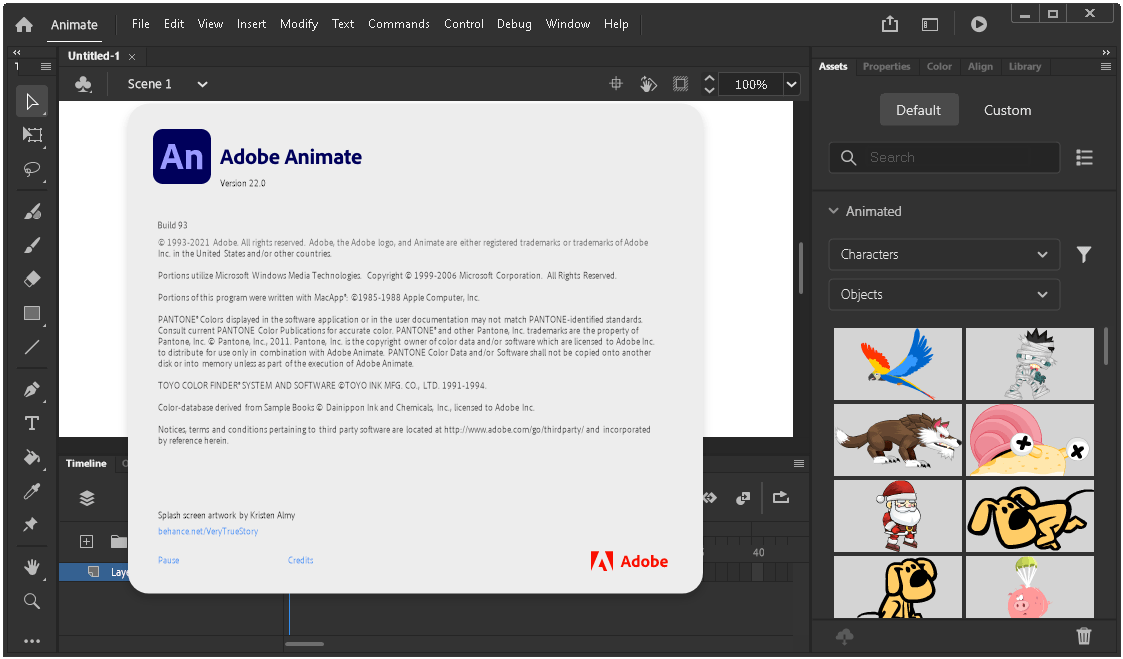Image resolution: width=1123 pixels, height=659 pixels.
Task: Open the workspace switcher icon
Action: [x=930, y=24]
